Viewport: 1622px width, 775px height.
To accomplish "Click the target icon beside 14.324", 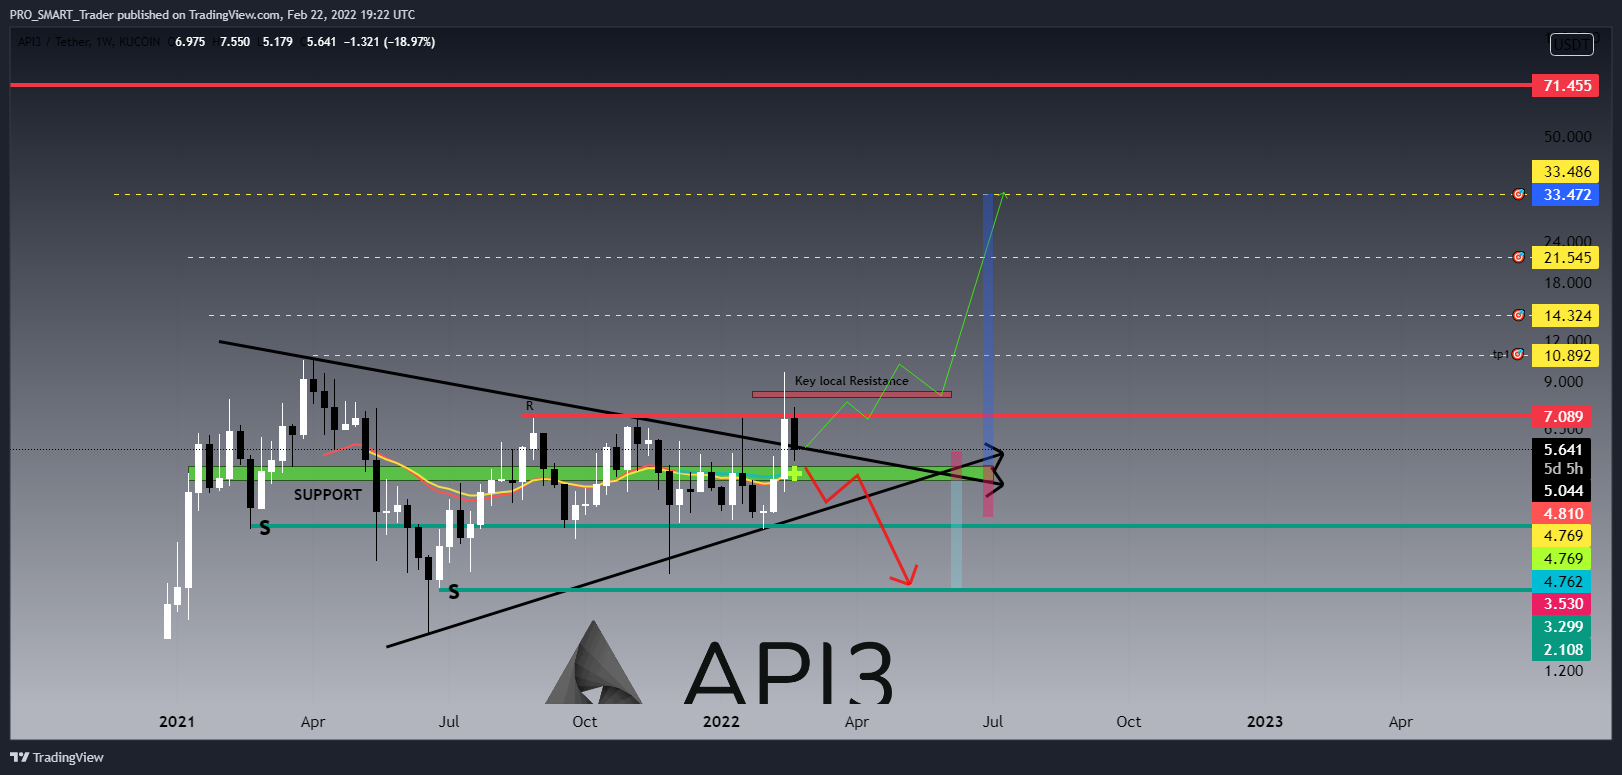I will tap(1519, 316).
